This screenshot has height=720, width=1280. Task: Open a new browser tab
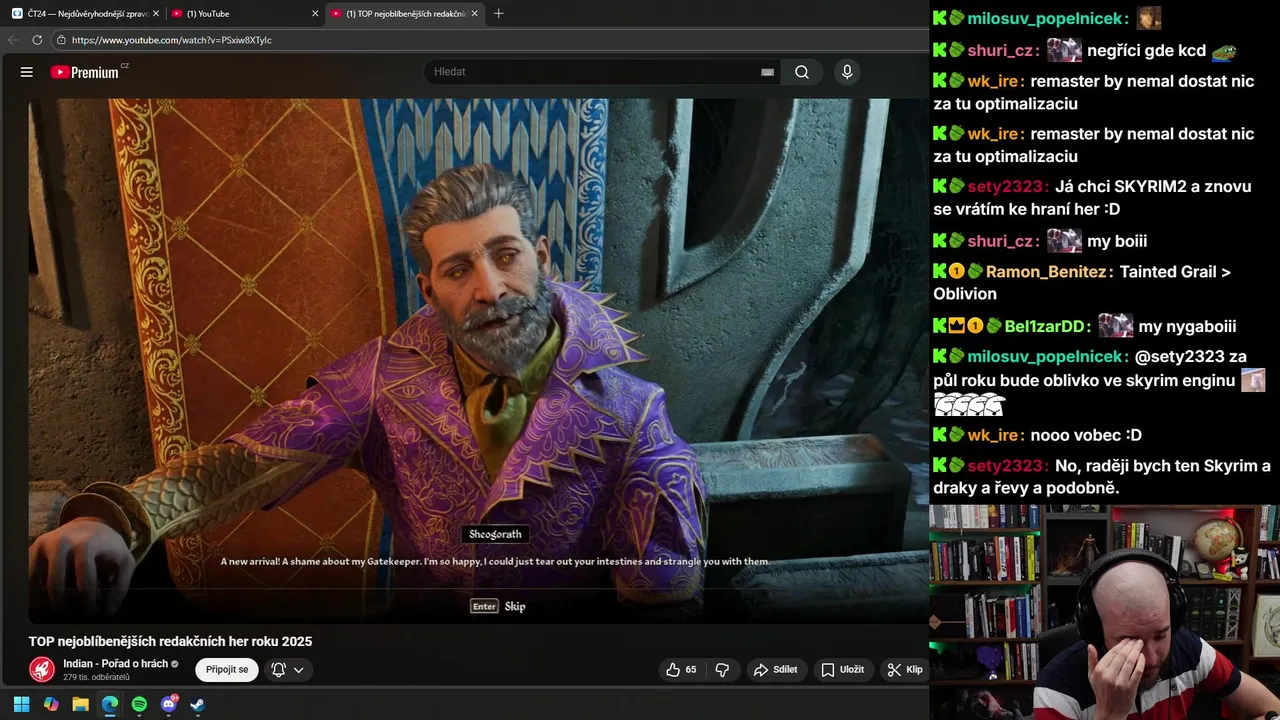click(499, 13)
